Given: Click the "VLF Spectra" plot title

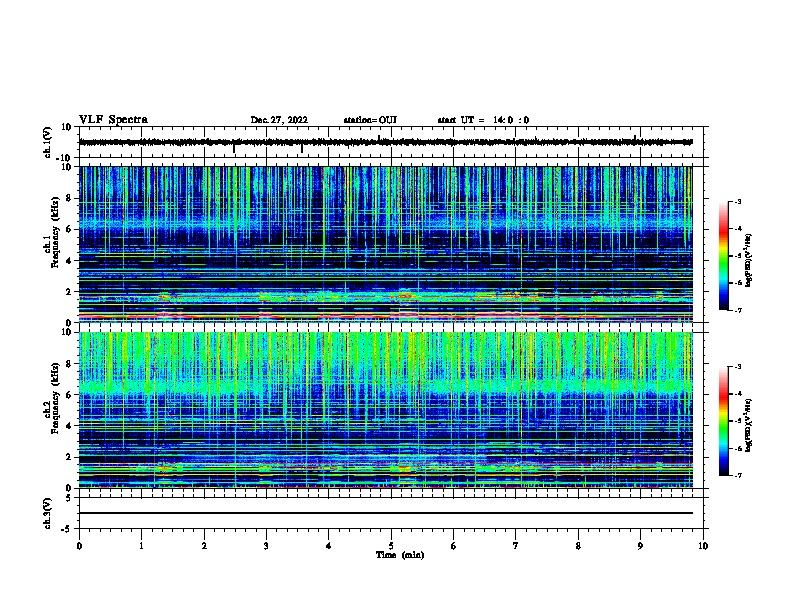Looking at the screenshot, I should (x=113, y=120).
